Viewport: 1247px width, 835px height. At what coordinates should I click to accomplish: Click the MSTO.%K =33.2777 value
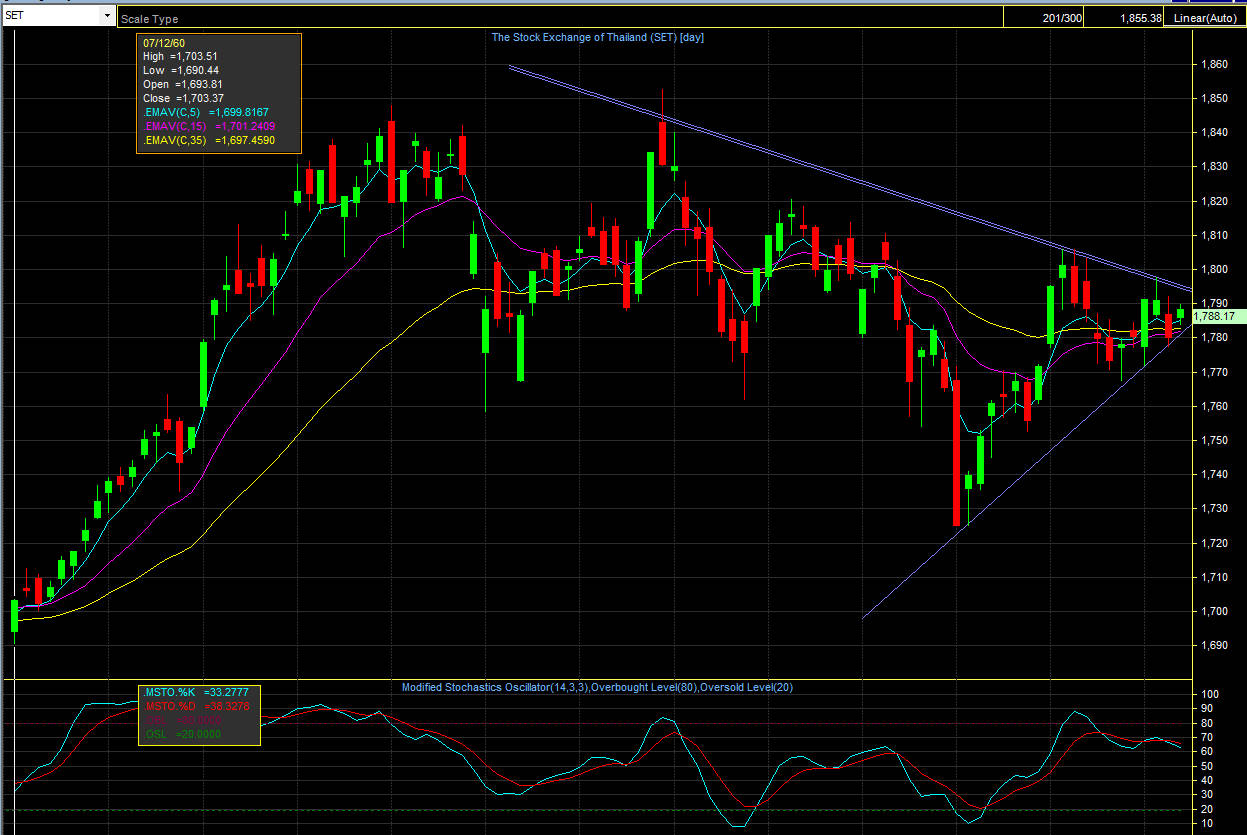pos(196,692)
